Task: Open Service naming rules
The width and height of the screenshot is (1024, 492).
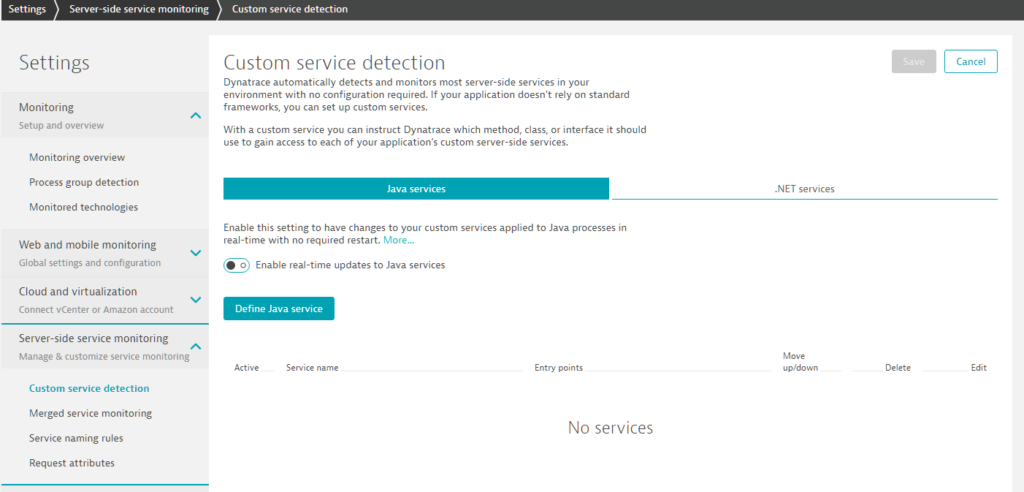Action: point(76,438)
